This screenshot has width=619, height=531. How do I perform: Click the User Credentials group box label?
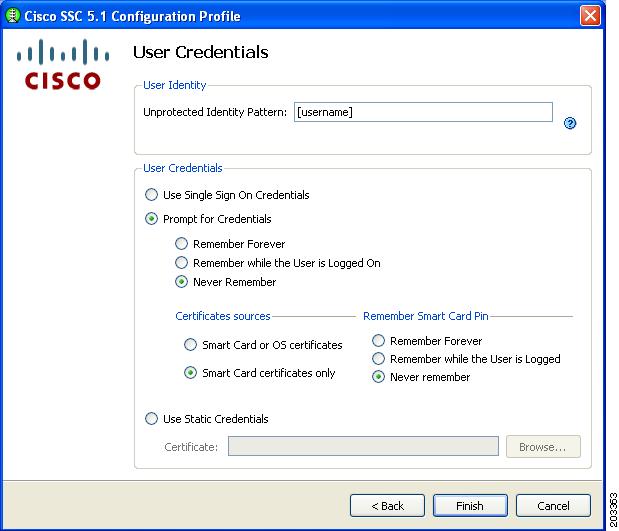click(182, 168)
